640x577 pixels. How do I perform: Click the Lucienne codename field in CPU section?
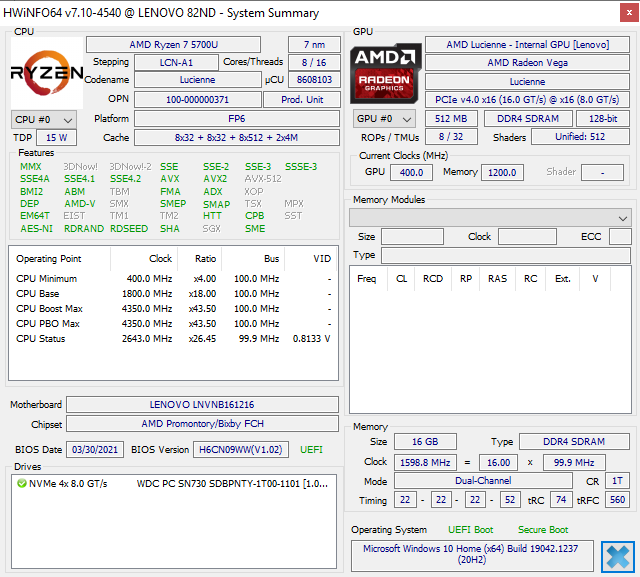(198, 80)
